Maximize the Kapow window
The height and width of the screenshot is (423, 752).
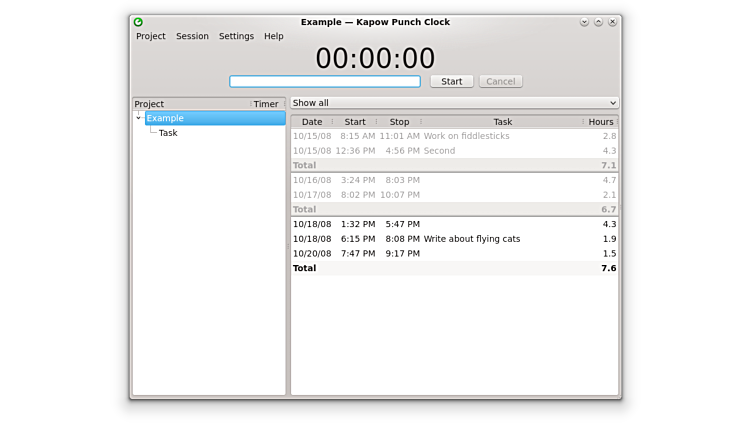(598, 22)
